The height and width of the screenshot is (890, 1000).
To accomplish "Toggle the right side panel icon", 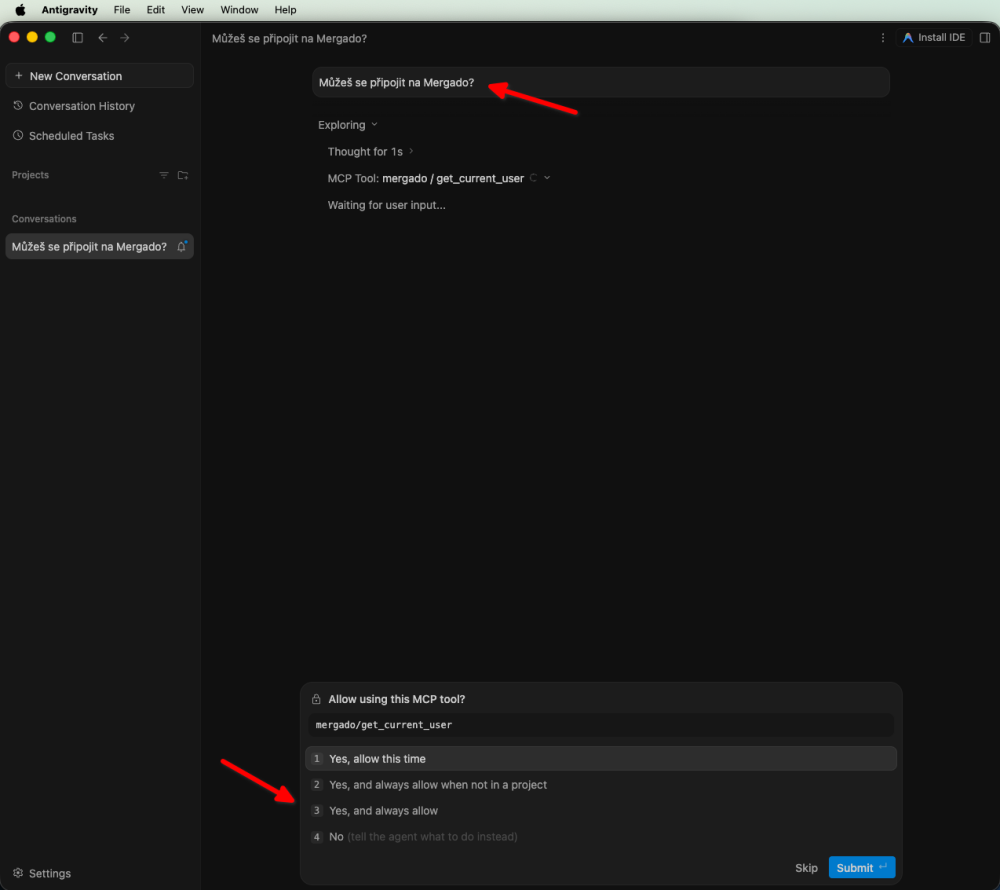I will [x=985, y=38].
